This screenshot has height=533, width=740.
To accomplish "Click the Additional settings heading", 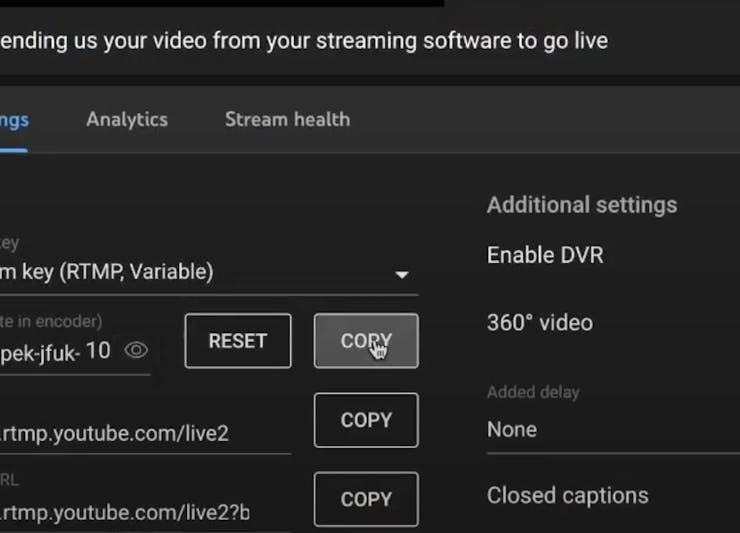I will [582, 205].
